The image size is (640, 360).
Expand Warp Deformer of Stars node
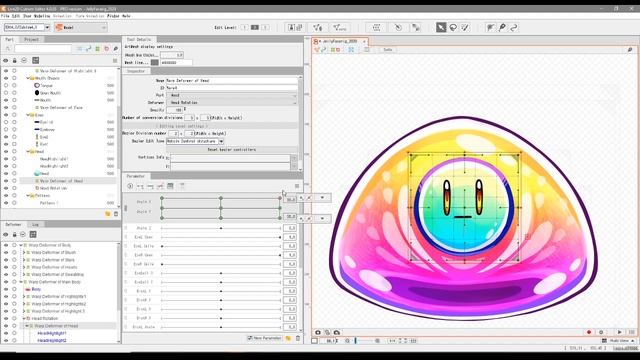pyautogui.click(x=24, y=260)
